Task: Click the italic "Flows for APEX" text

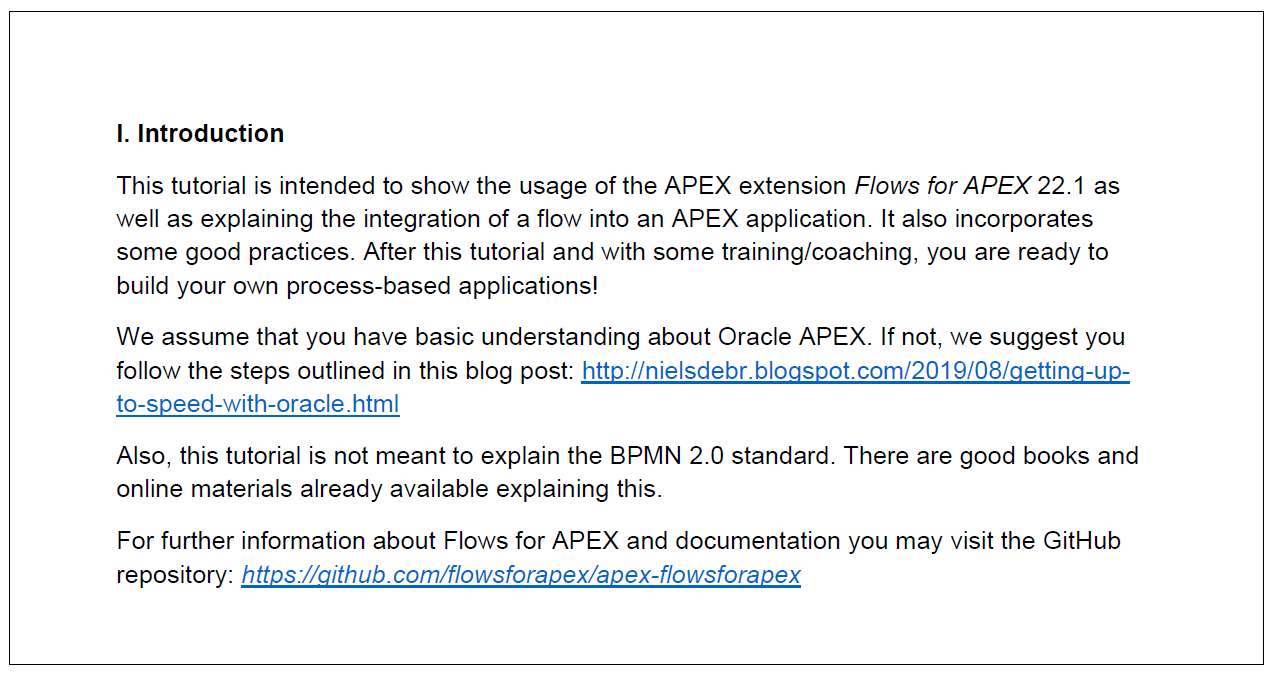Action: 942,186
